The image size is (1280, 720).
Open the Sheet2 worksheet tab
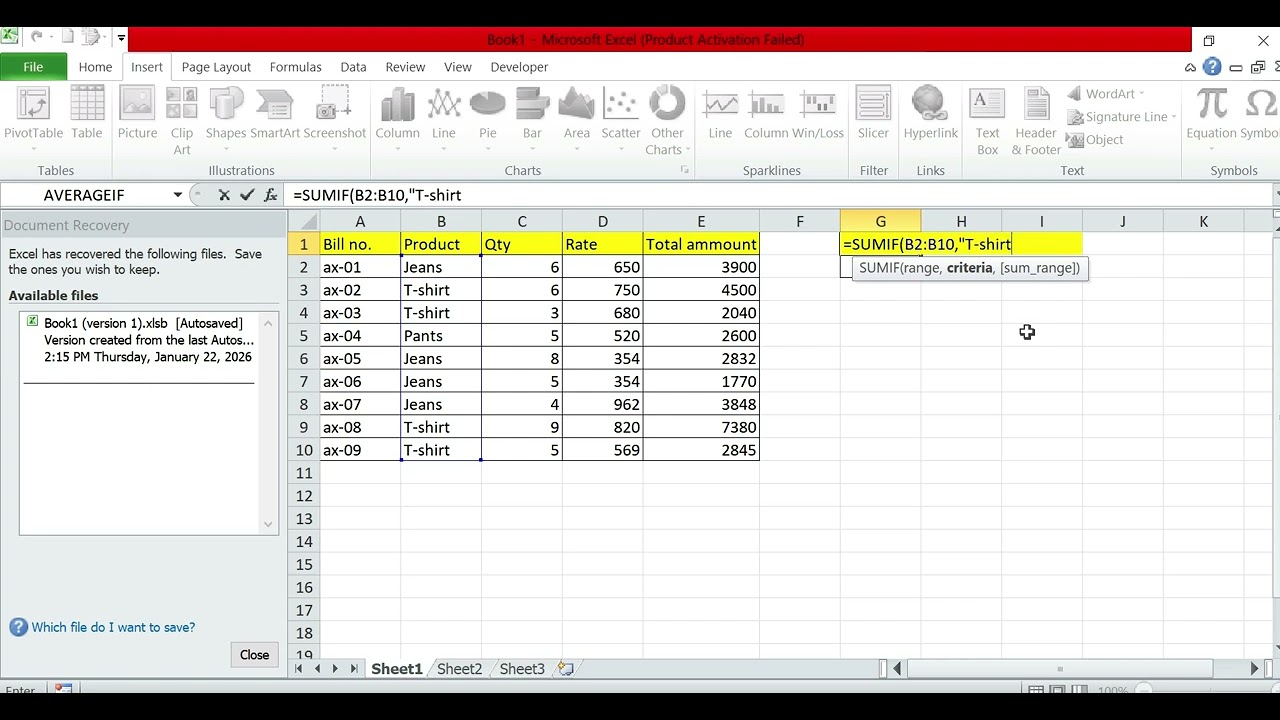coord(460,669)
